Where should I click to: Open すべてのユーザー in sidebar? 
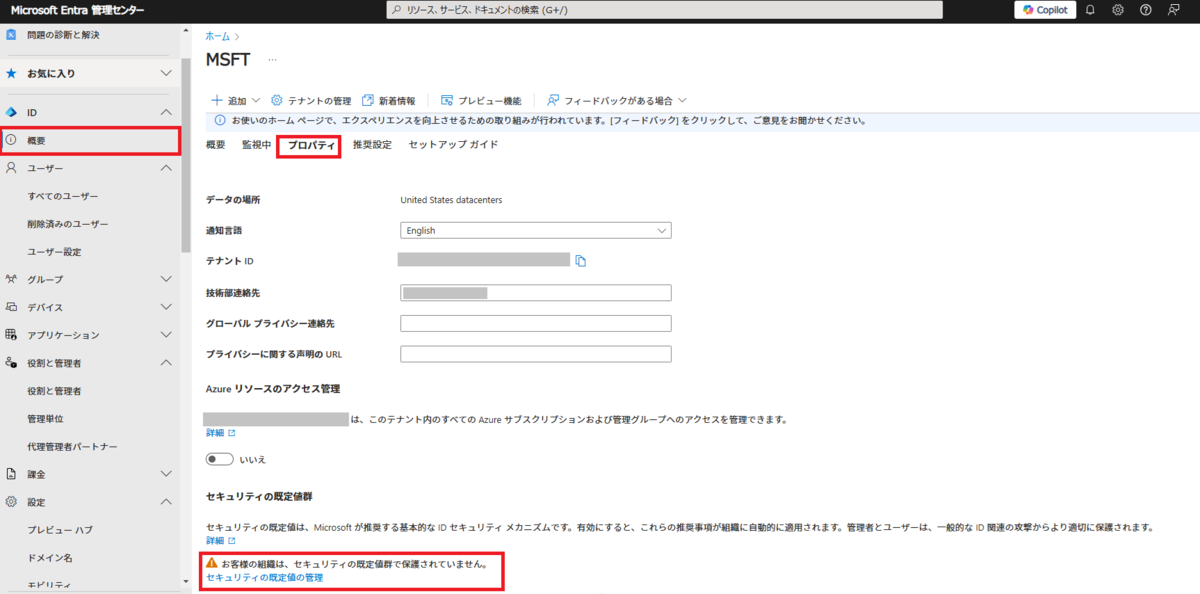click(x=63, y=196)
